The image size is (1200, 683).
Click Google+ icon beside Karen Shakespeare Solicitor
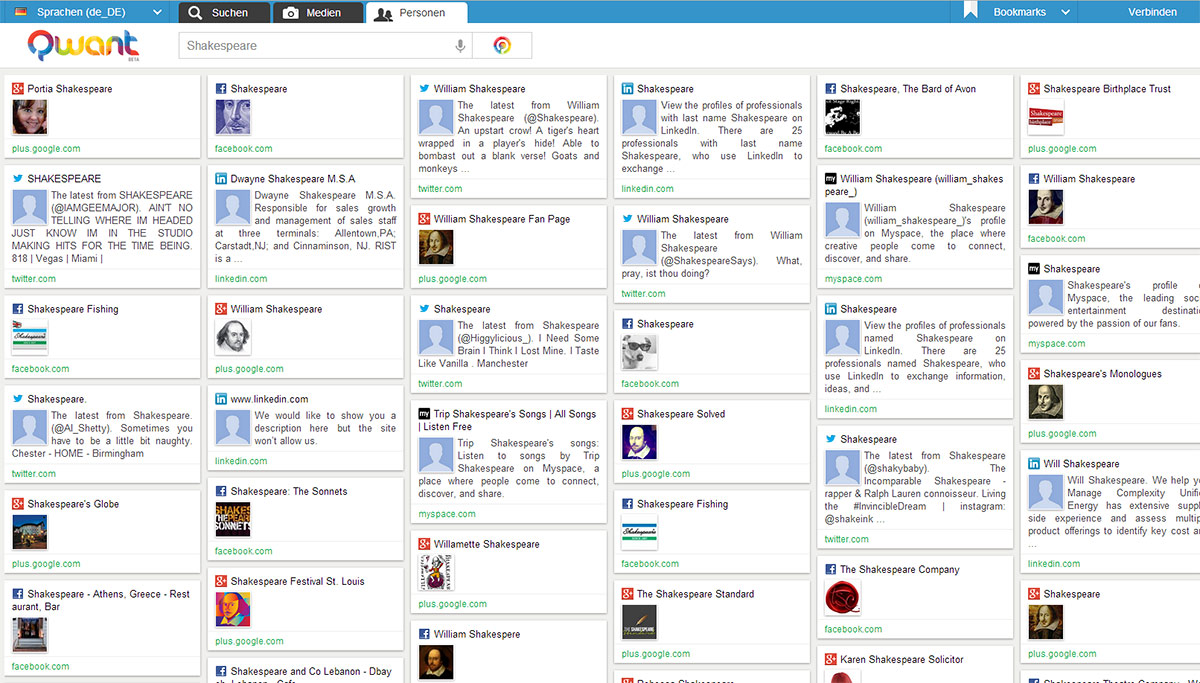tap(830, 659)
